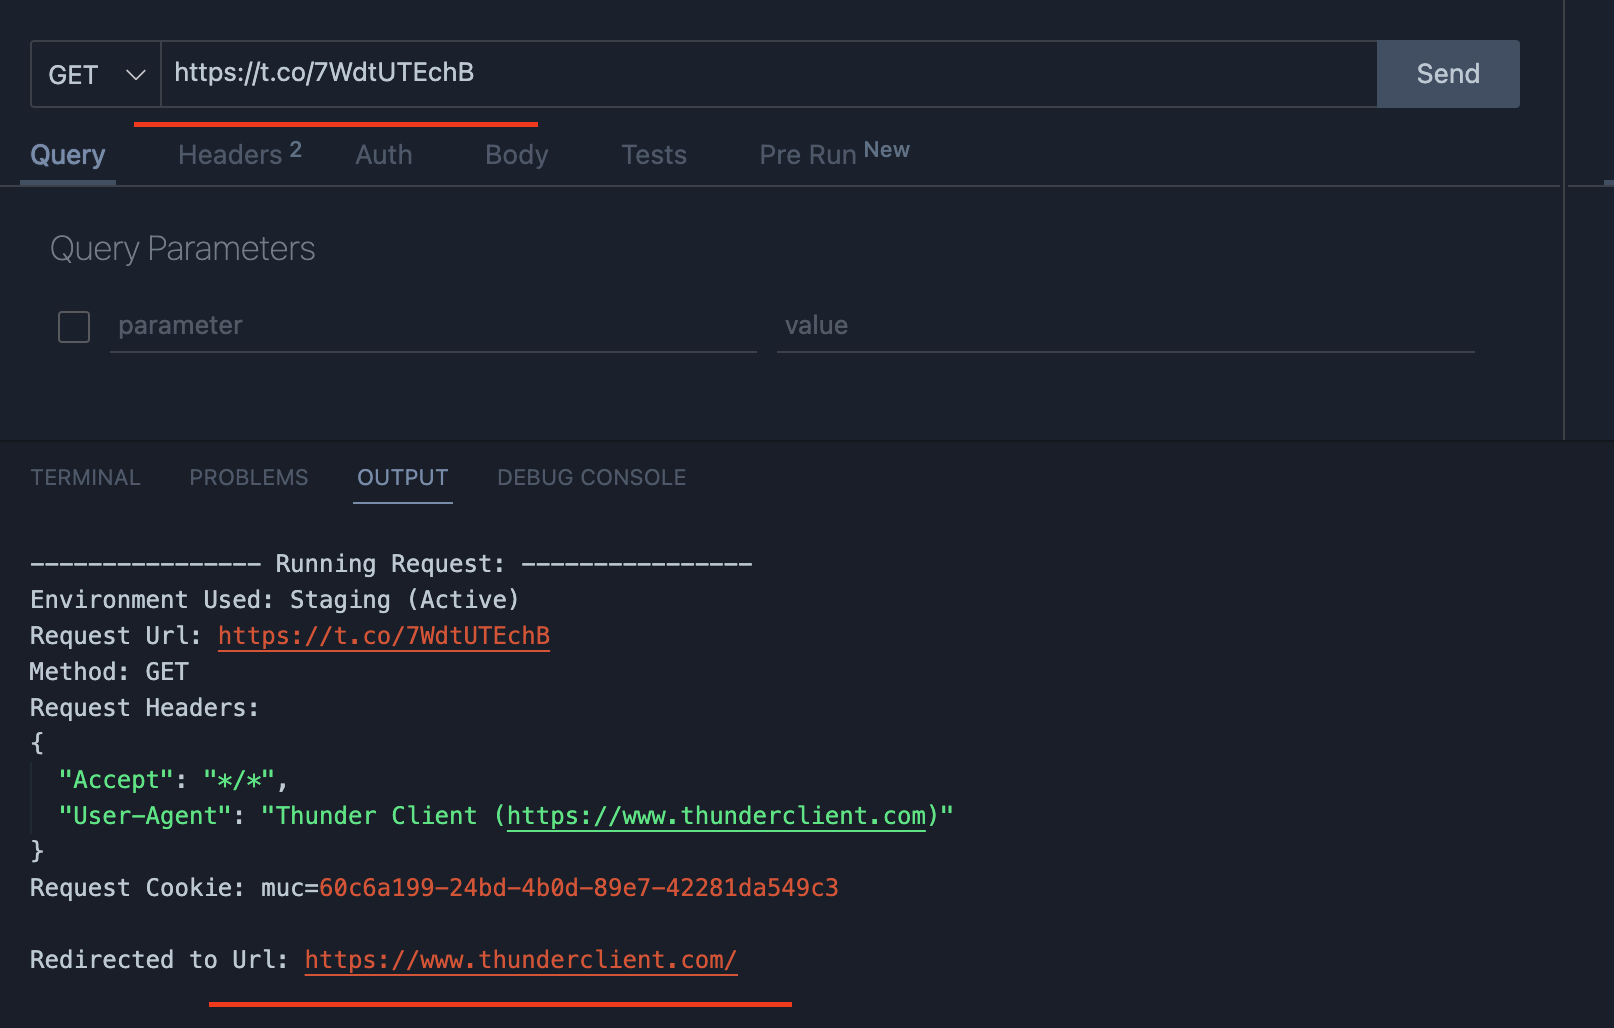The height and width of the screenshot is (1028, 1614).
Task: Expand the request method selector chevron
Action: [135, 73]
